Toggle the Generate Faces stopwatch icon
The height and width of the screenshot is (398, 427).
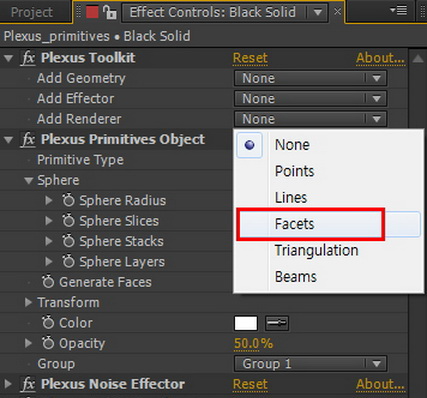48,282
